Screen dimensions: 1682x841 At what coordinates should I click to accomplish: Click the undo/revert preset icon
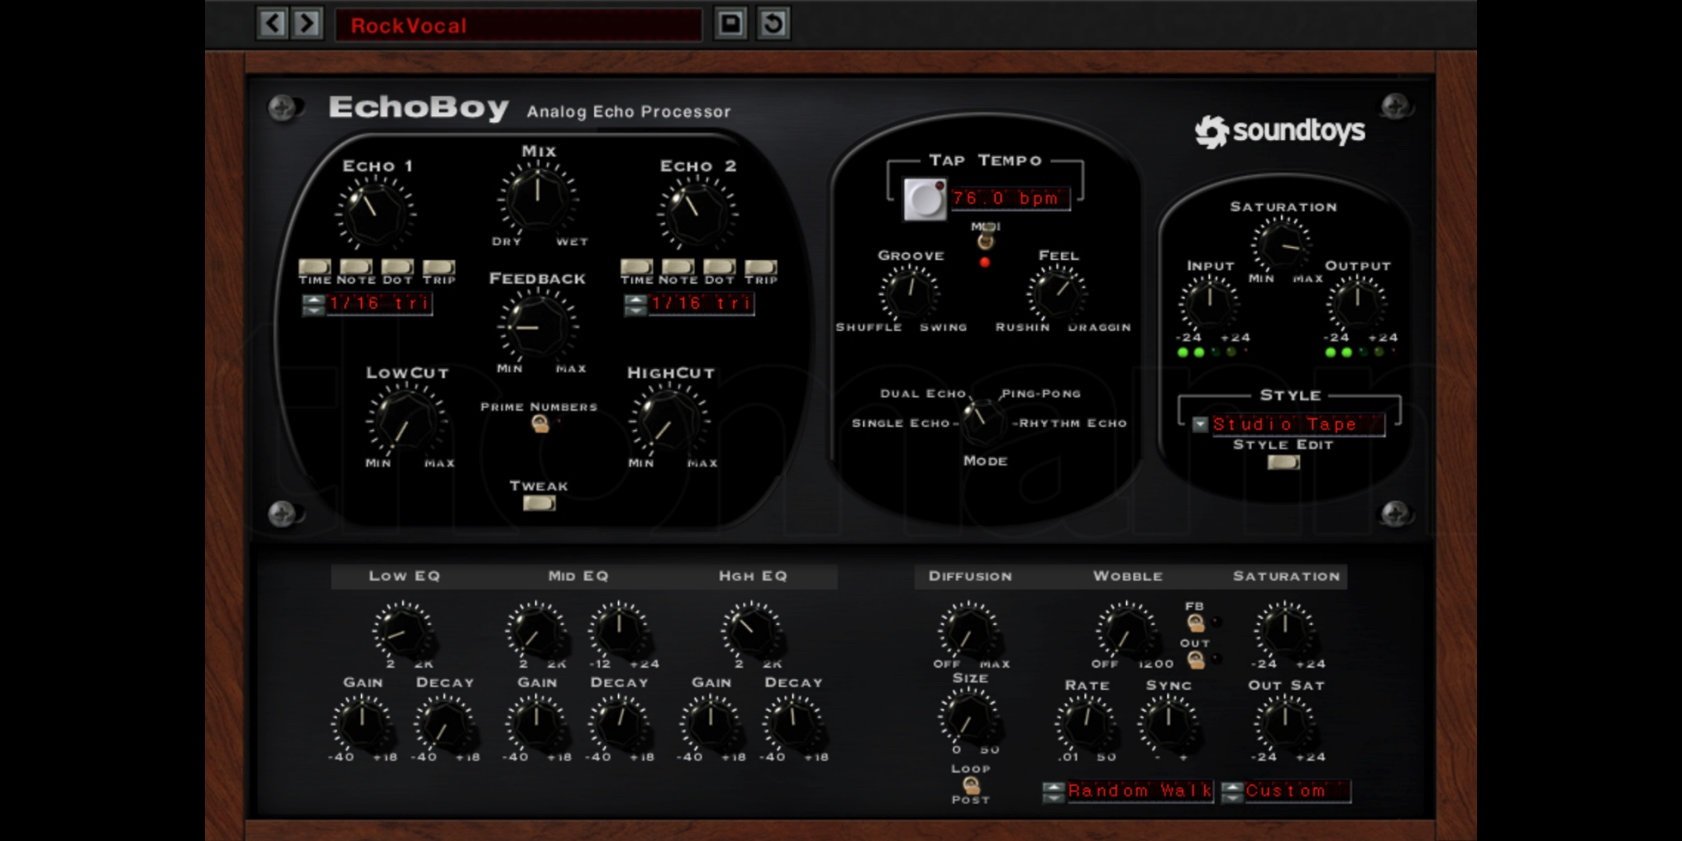tap(773, 23)
